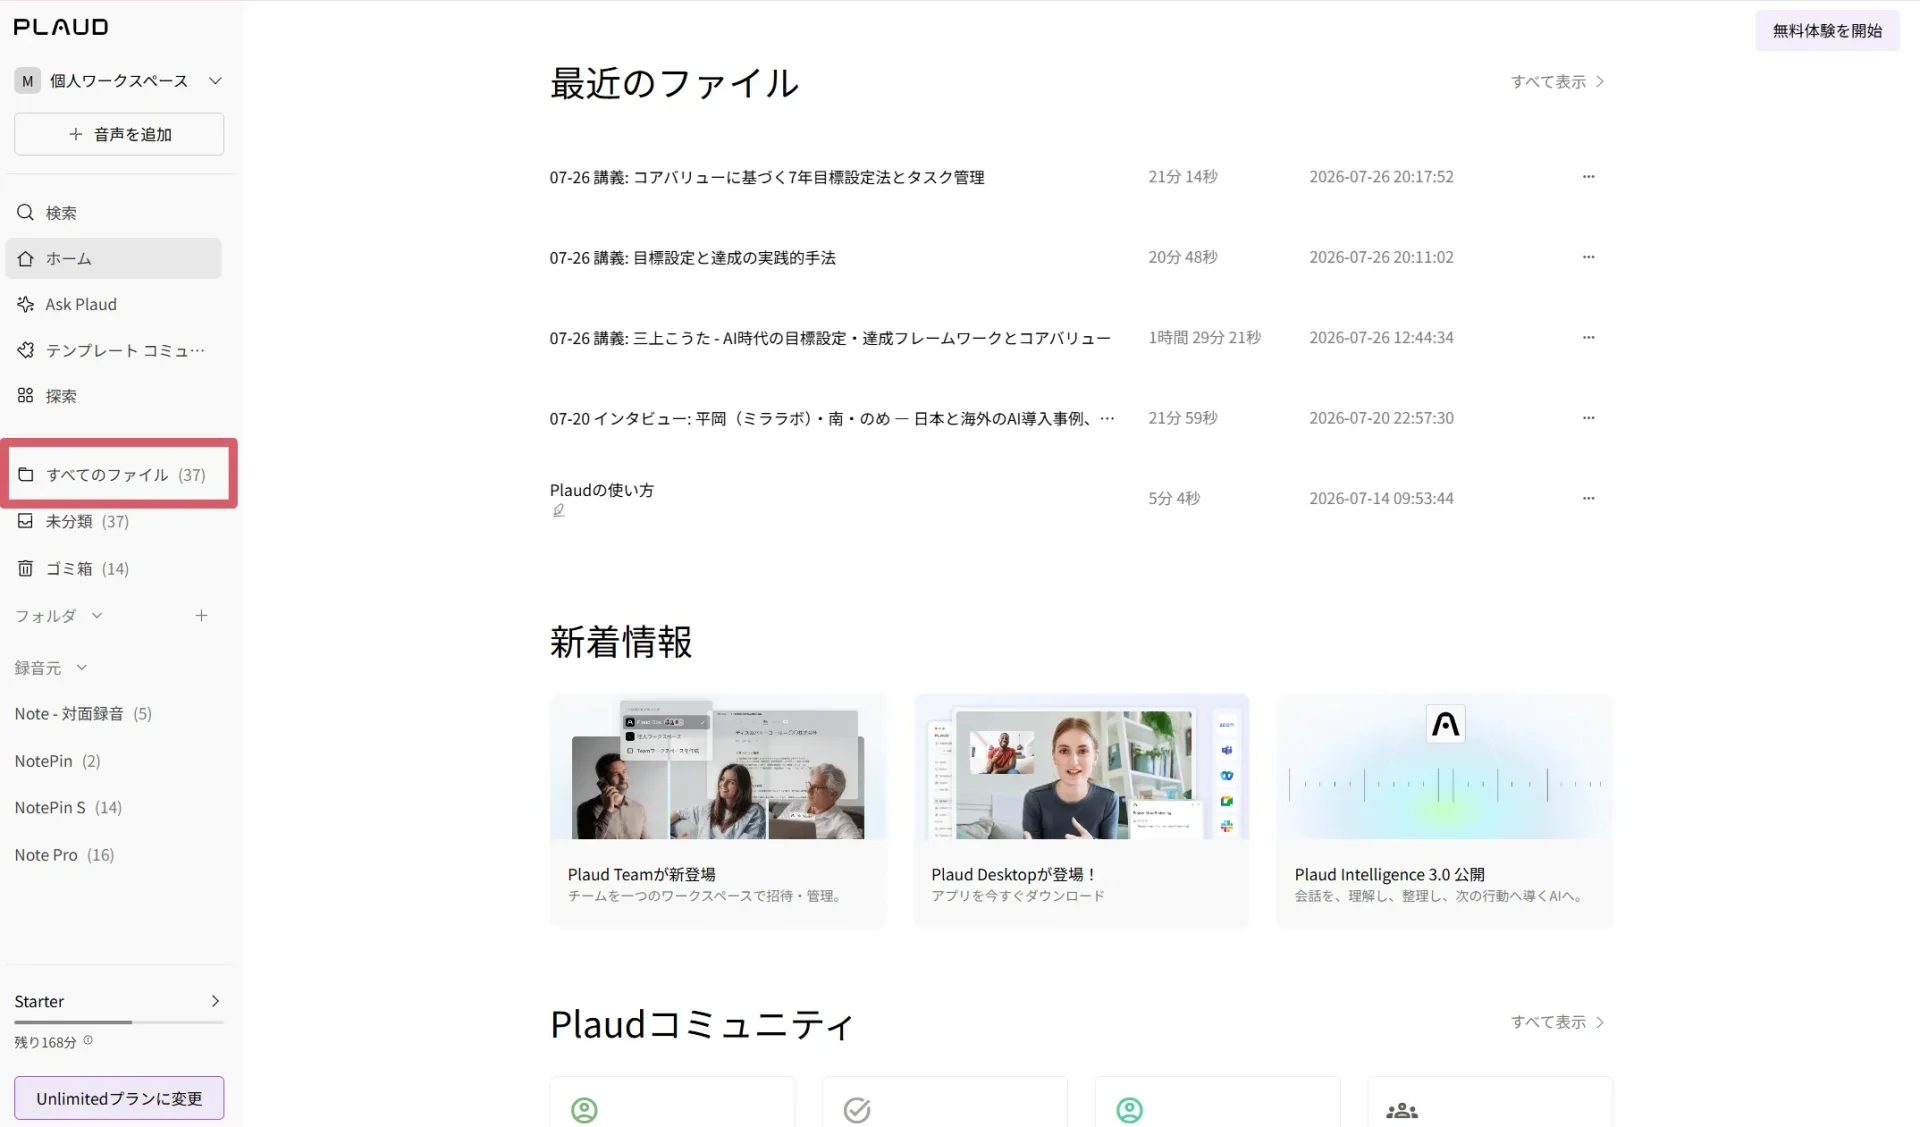This screenshot has width=1920, height=1127.
Task: Open more options for 目標設定と達成の実践的手法 file
Action: tap(1588, 257)
